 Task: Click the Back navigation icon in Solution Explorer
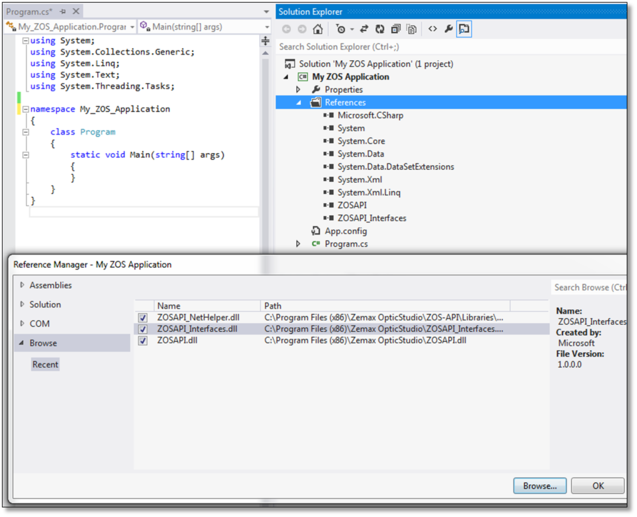click(286, 29)
